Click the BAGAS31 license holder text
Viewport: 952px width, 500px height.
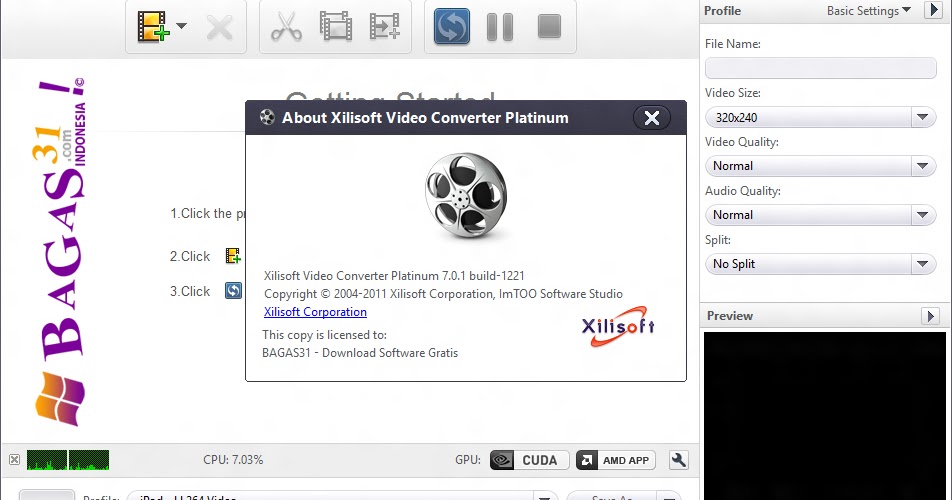point(360,353)
